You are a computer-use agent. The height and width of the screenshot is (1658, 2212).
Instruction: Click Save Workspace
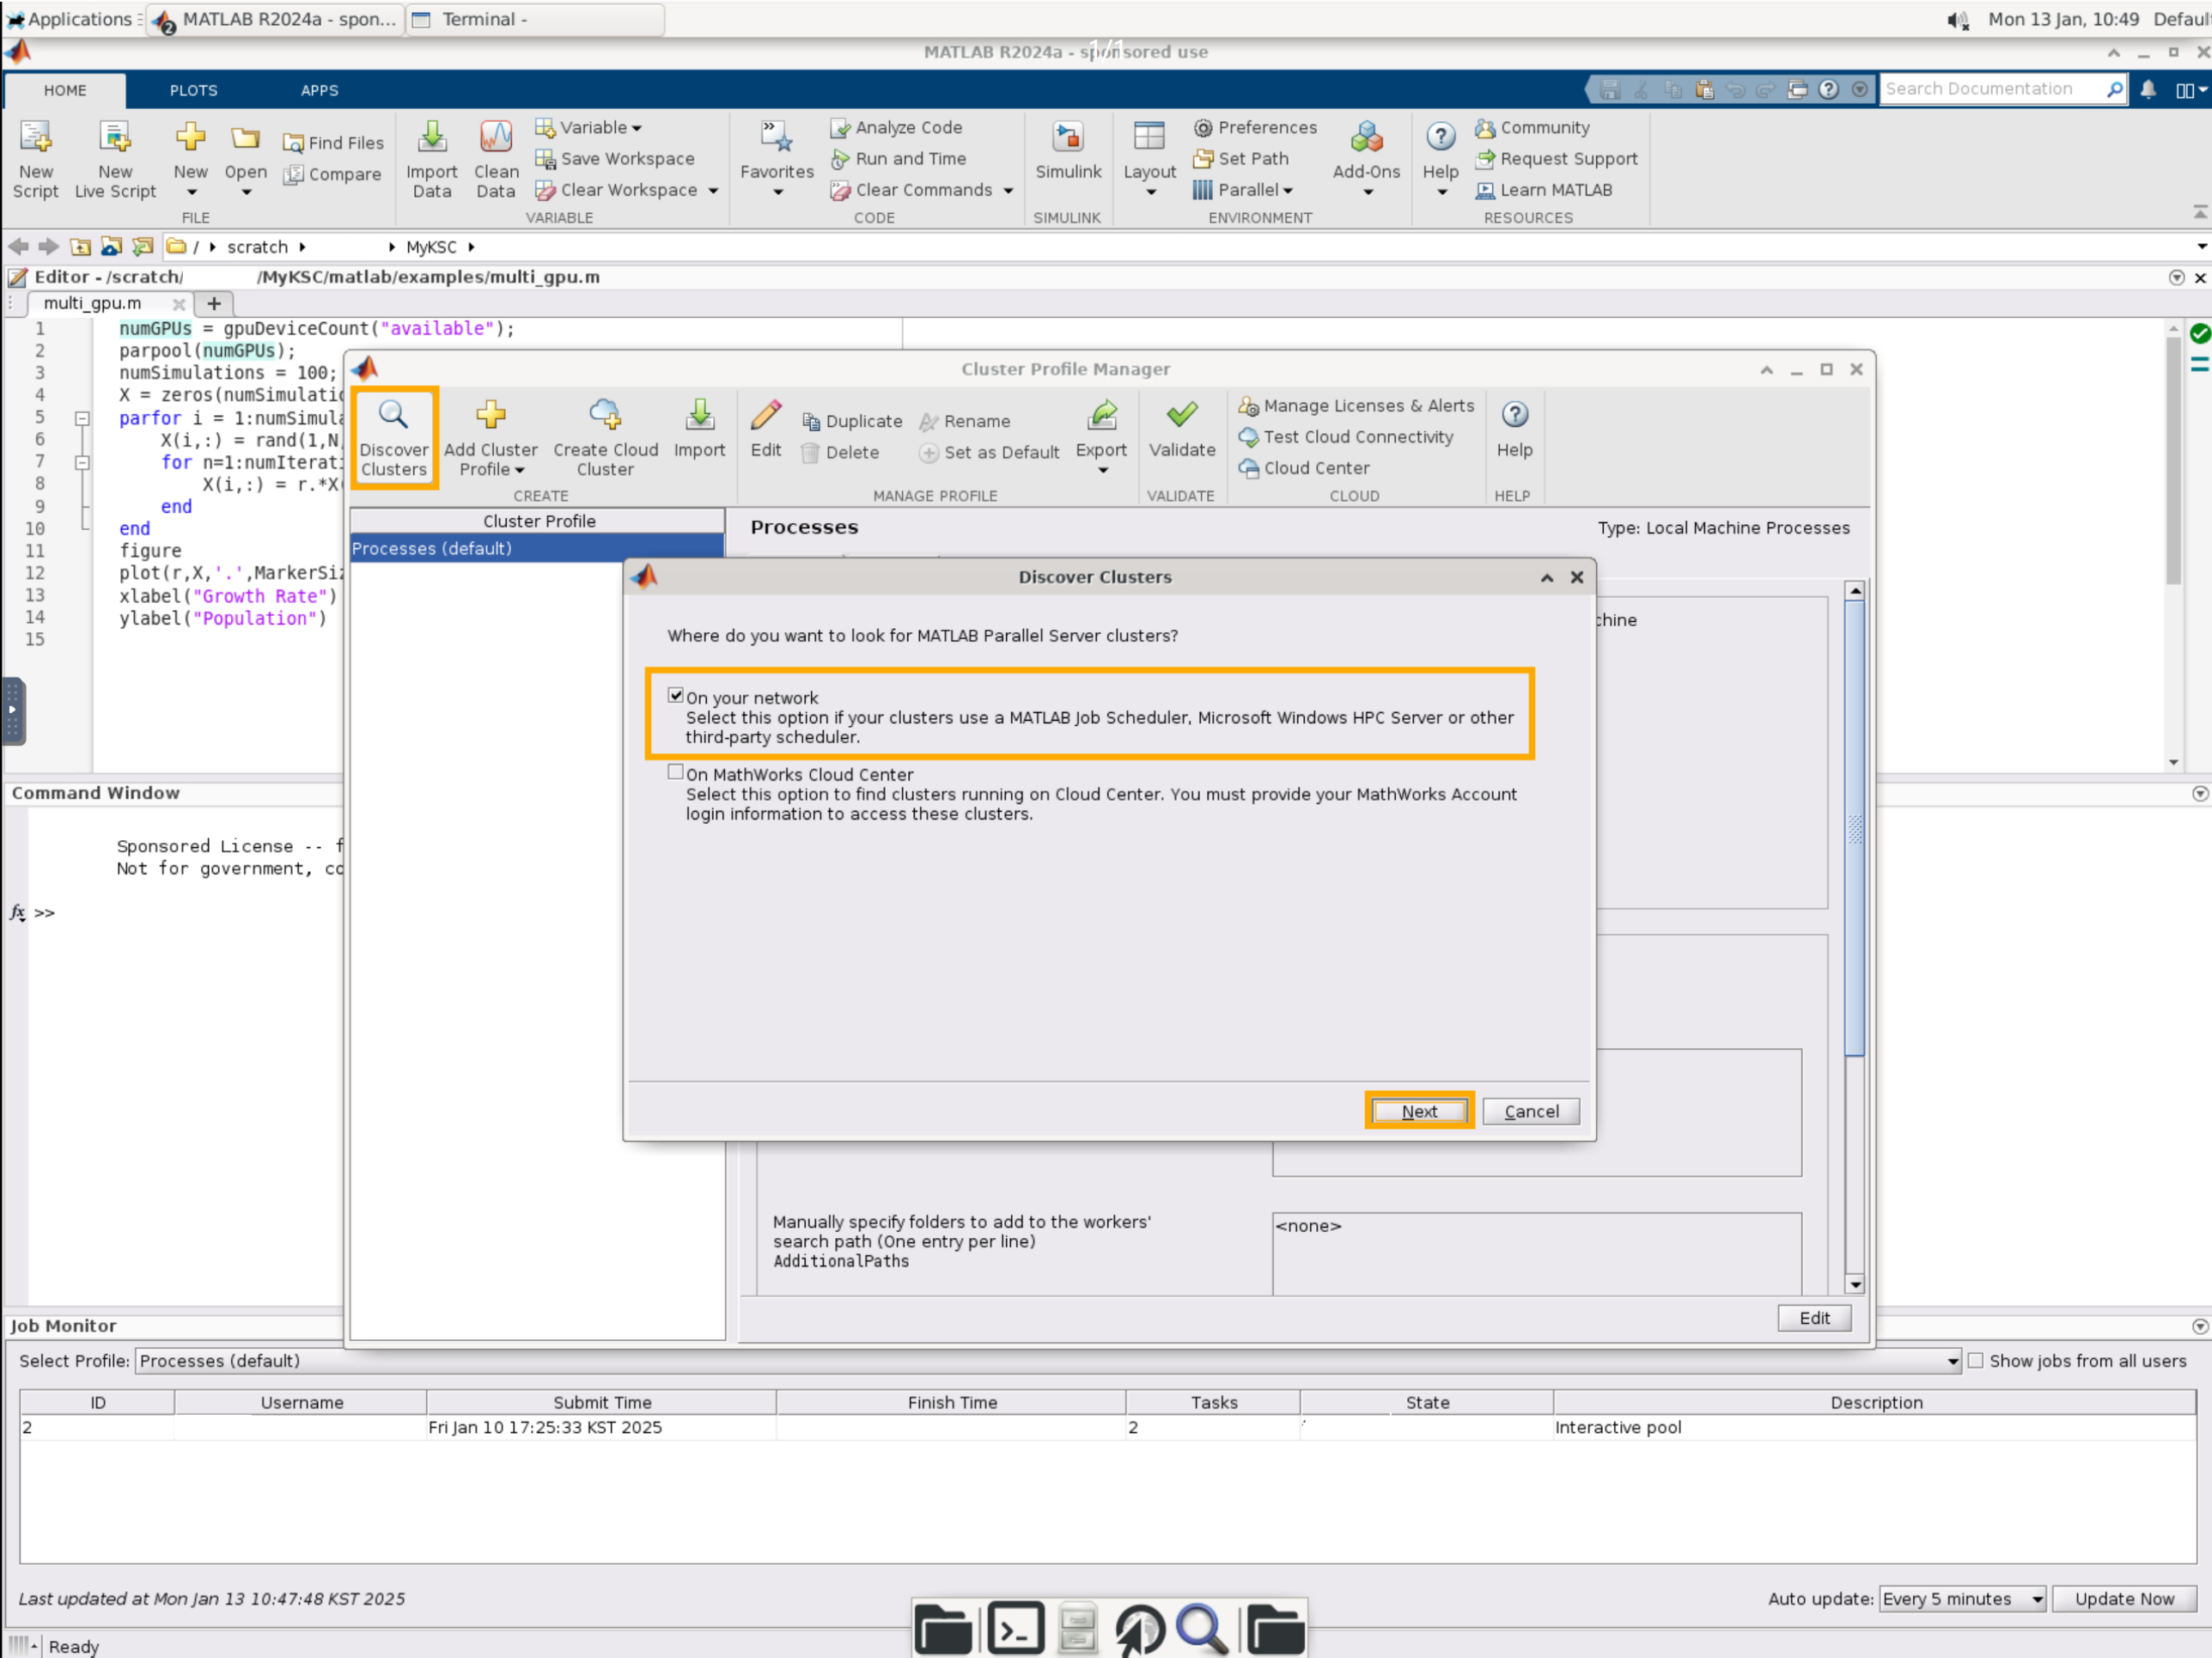click(x=615, y=158)
